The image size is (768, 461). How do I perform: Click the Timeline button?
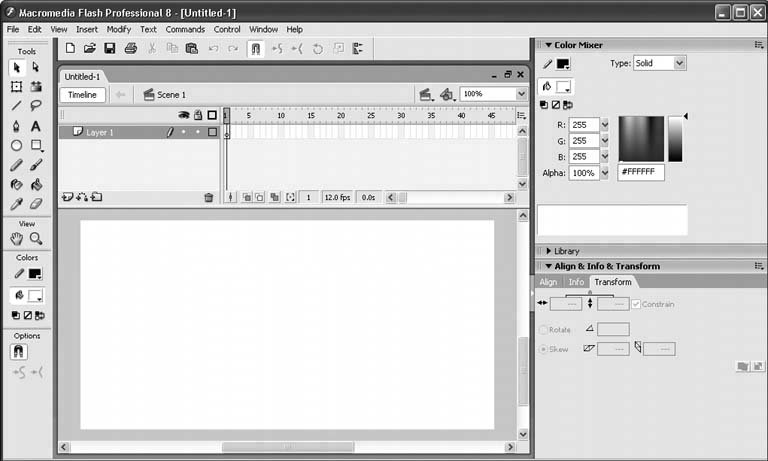pos(82,94)
